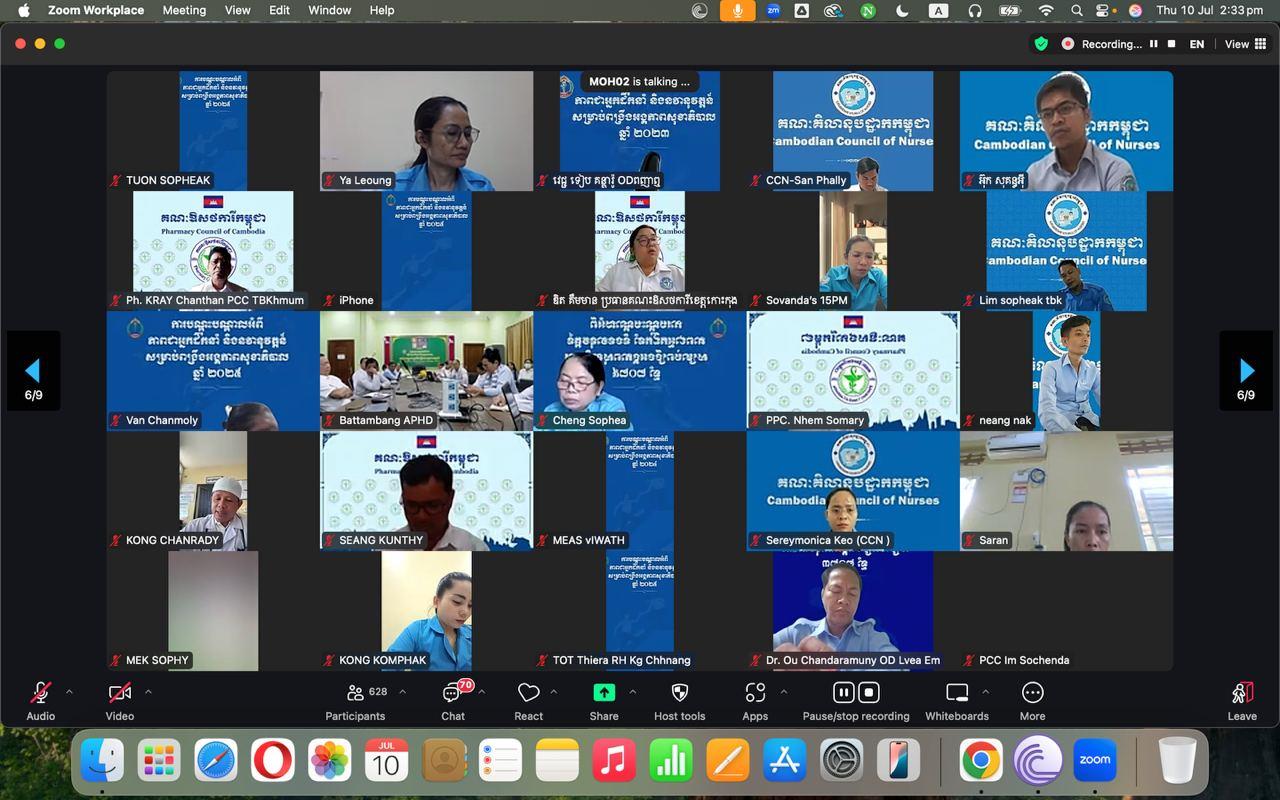The height and width of the screenshot is (800, 1280).
Task: Pause recording from bottom toolbar
Action: (843, 692)
